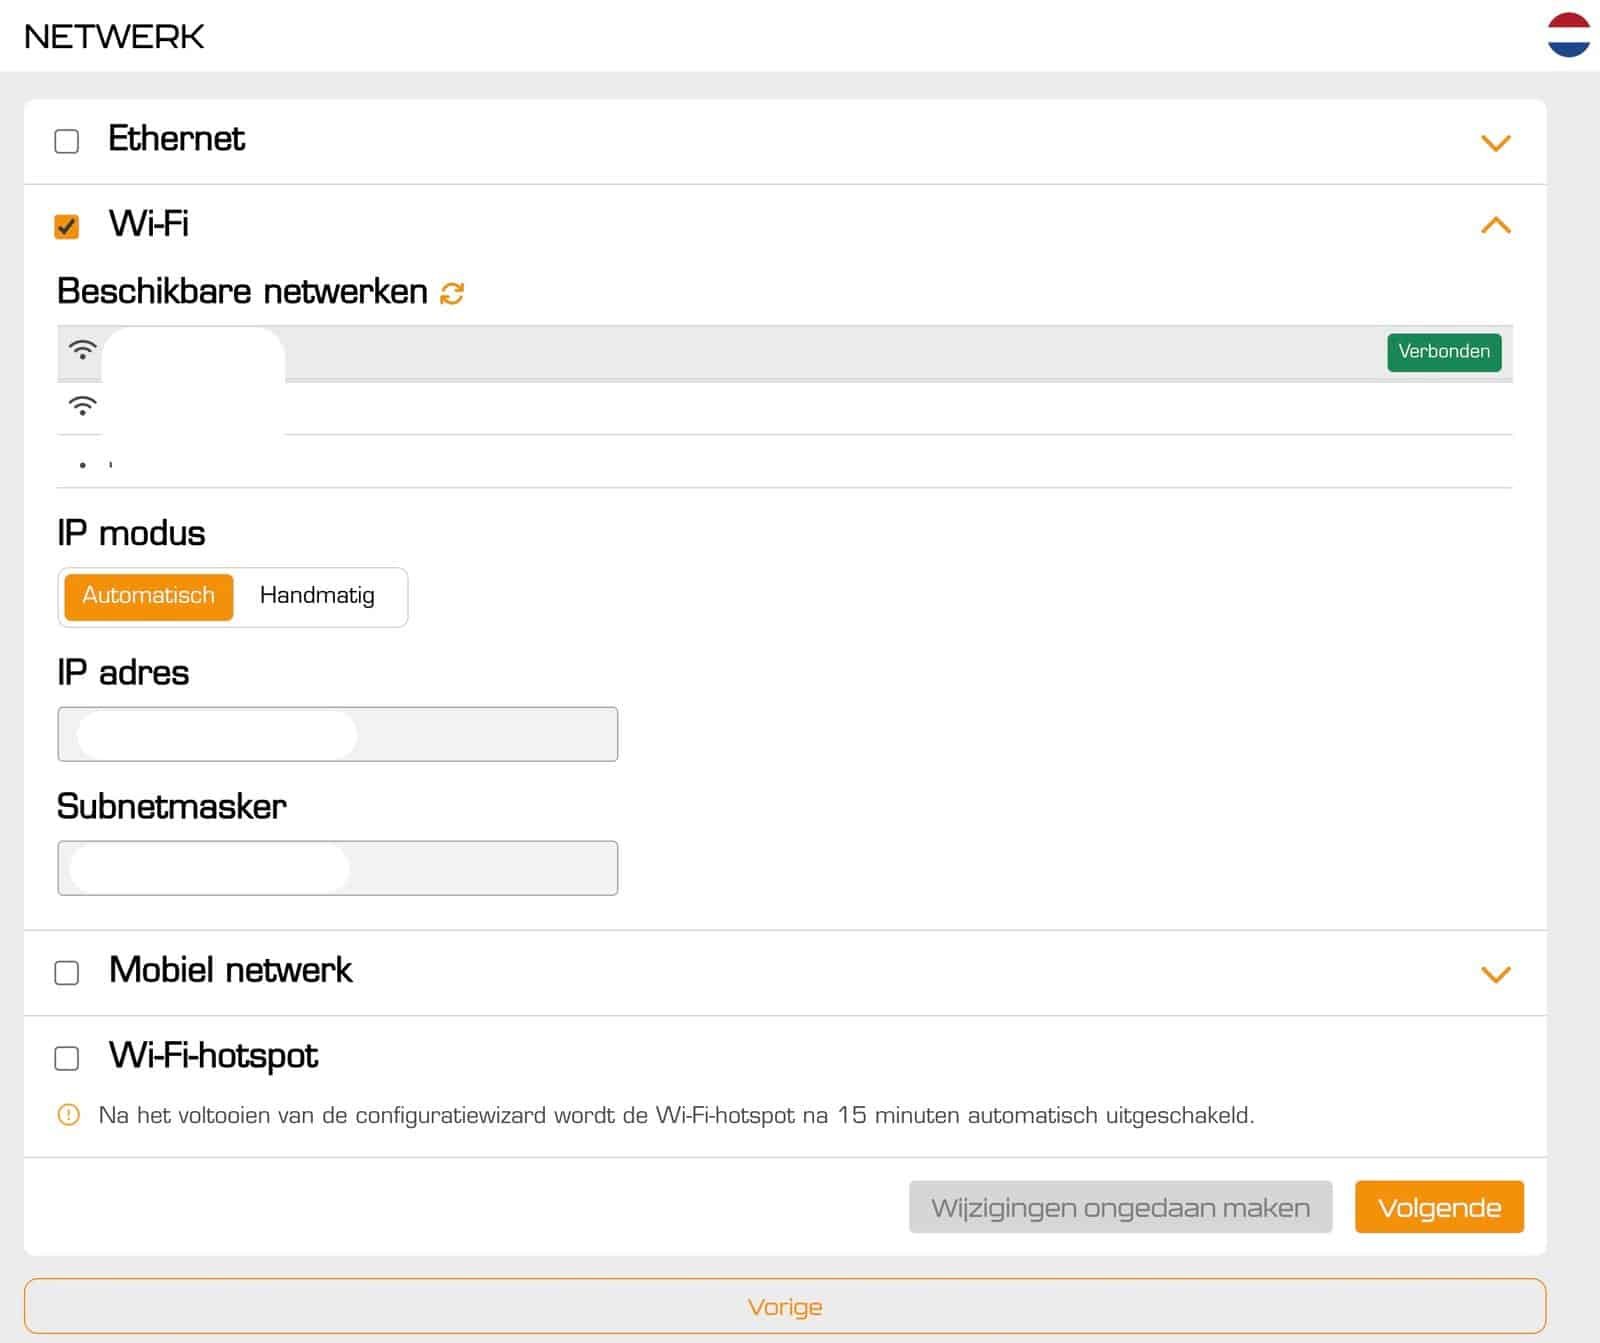
Task: Click the second network's Wi-Fi signal icon
Action: [82, 406]
